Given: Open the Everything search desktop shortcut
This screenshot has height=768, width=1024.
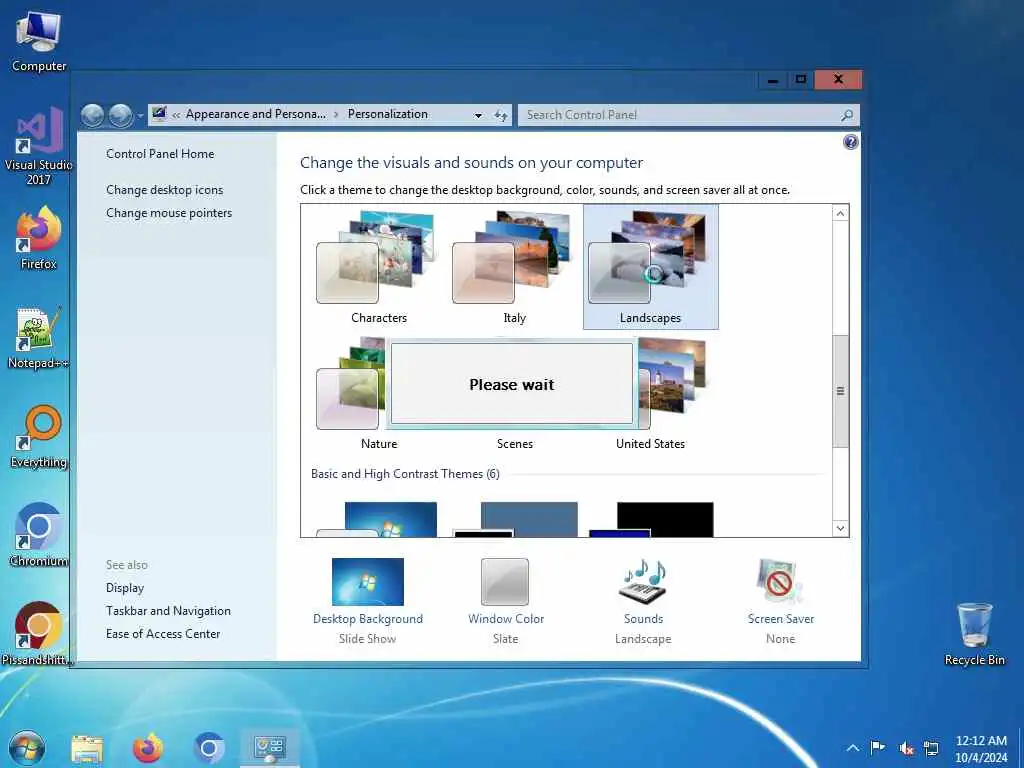Looking at the screenshot, I should 39,436.
